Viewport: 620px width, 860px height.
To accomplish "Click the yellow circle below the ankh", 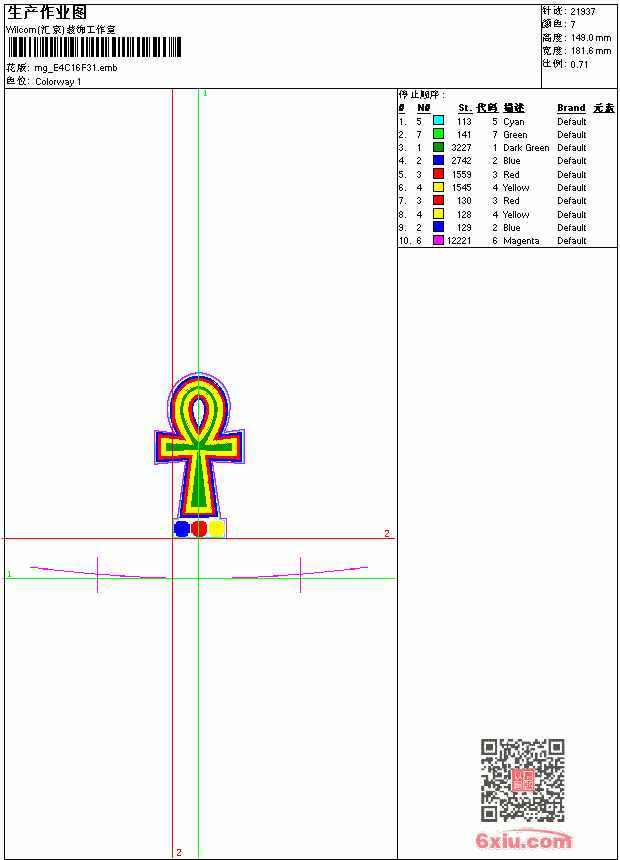I will click(216, 529).
